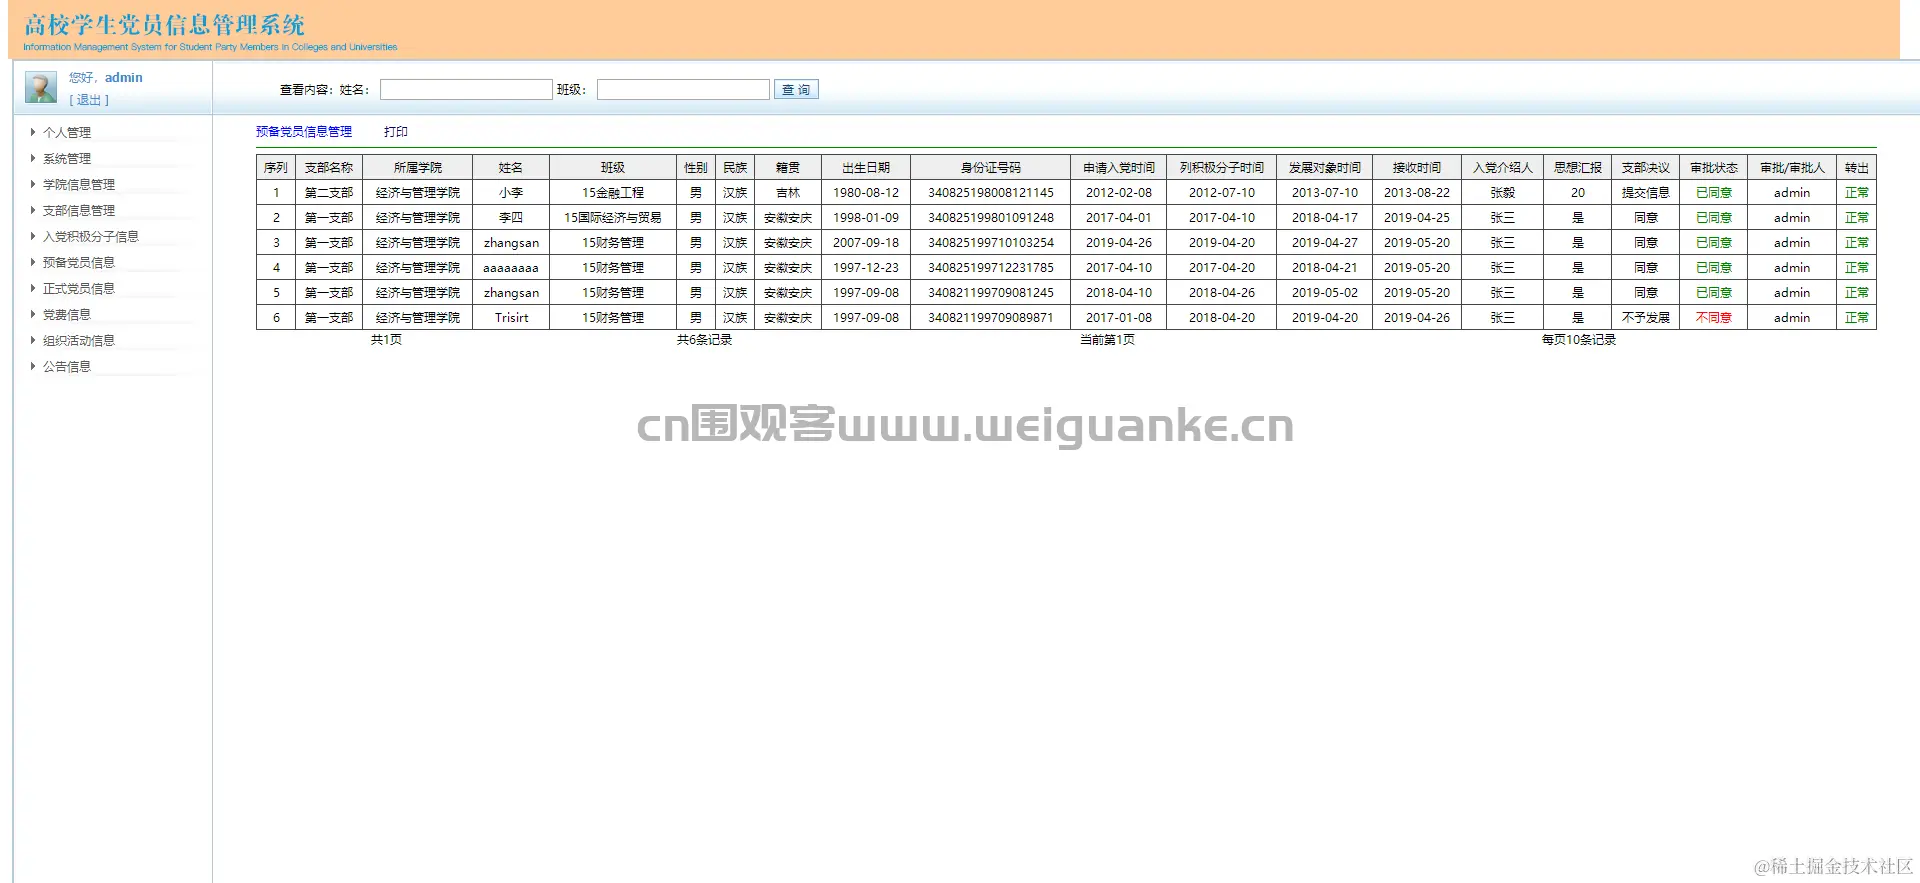Click 吉林 native place cell
1920x883 pixels.
pos(788,193)
